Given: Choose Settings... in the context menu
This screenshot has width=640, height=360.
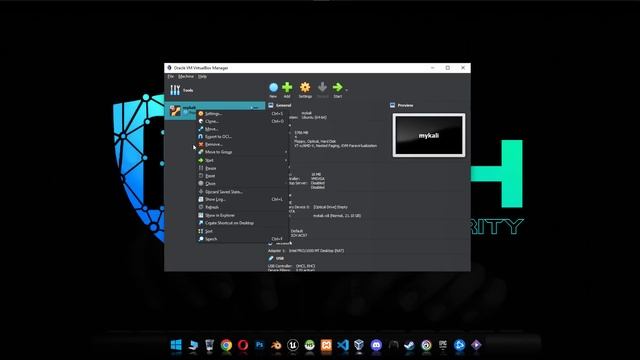Looking at the screenshot, I should click(242, 113).
